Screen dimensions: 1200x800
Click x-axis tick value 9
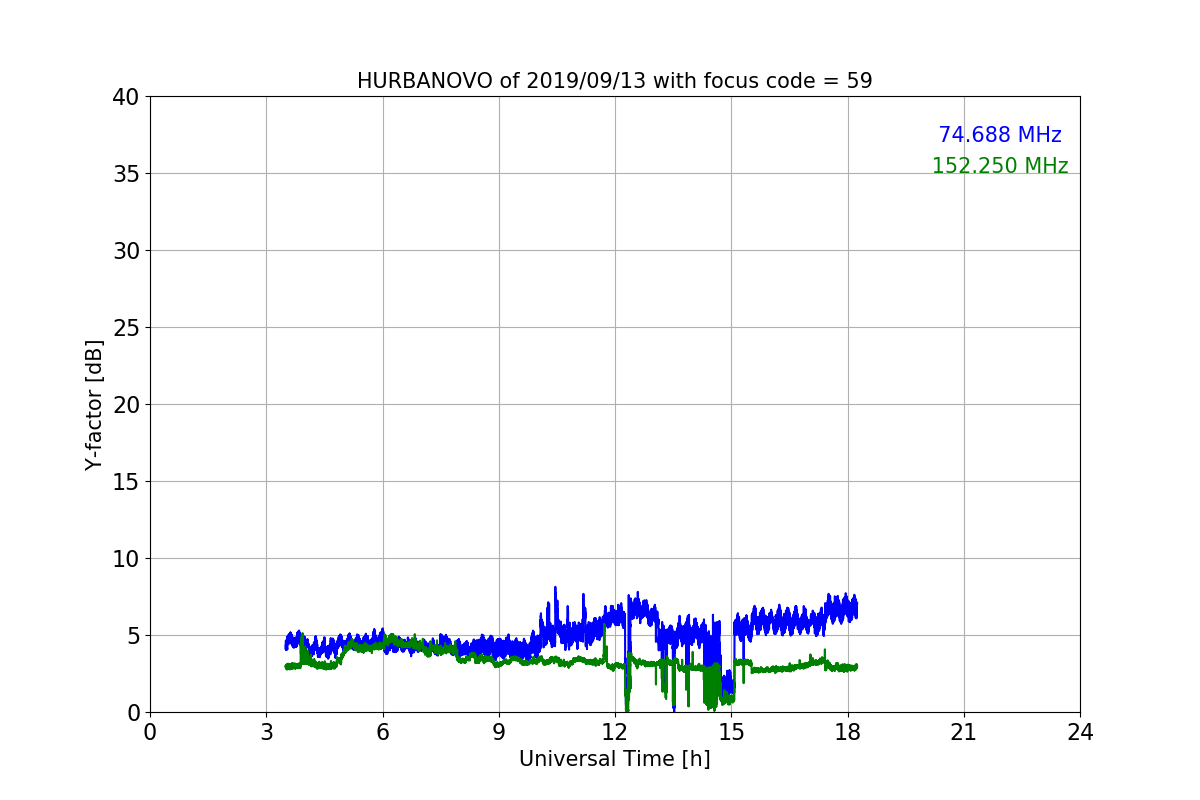coord(499,732)
